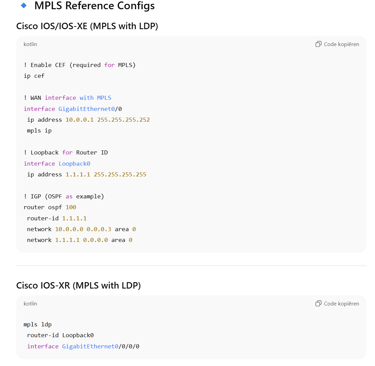375x366 pixels.
Task: Click the 'Cisco IOS-XR (MPLS with LDP)' heading
Action: point(78,285)
